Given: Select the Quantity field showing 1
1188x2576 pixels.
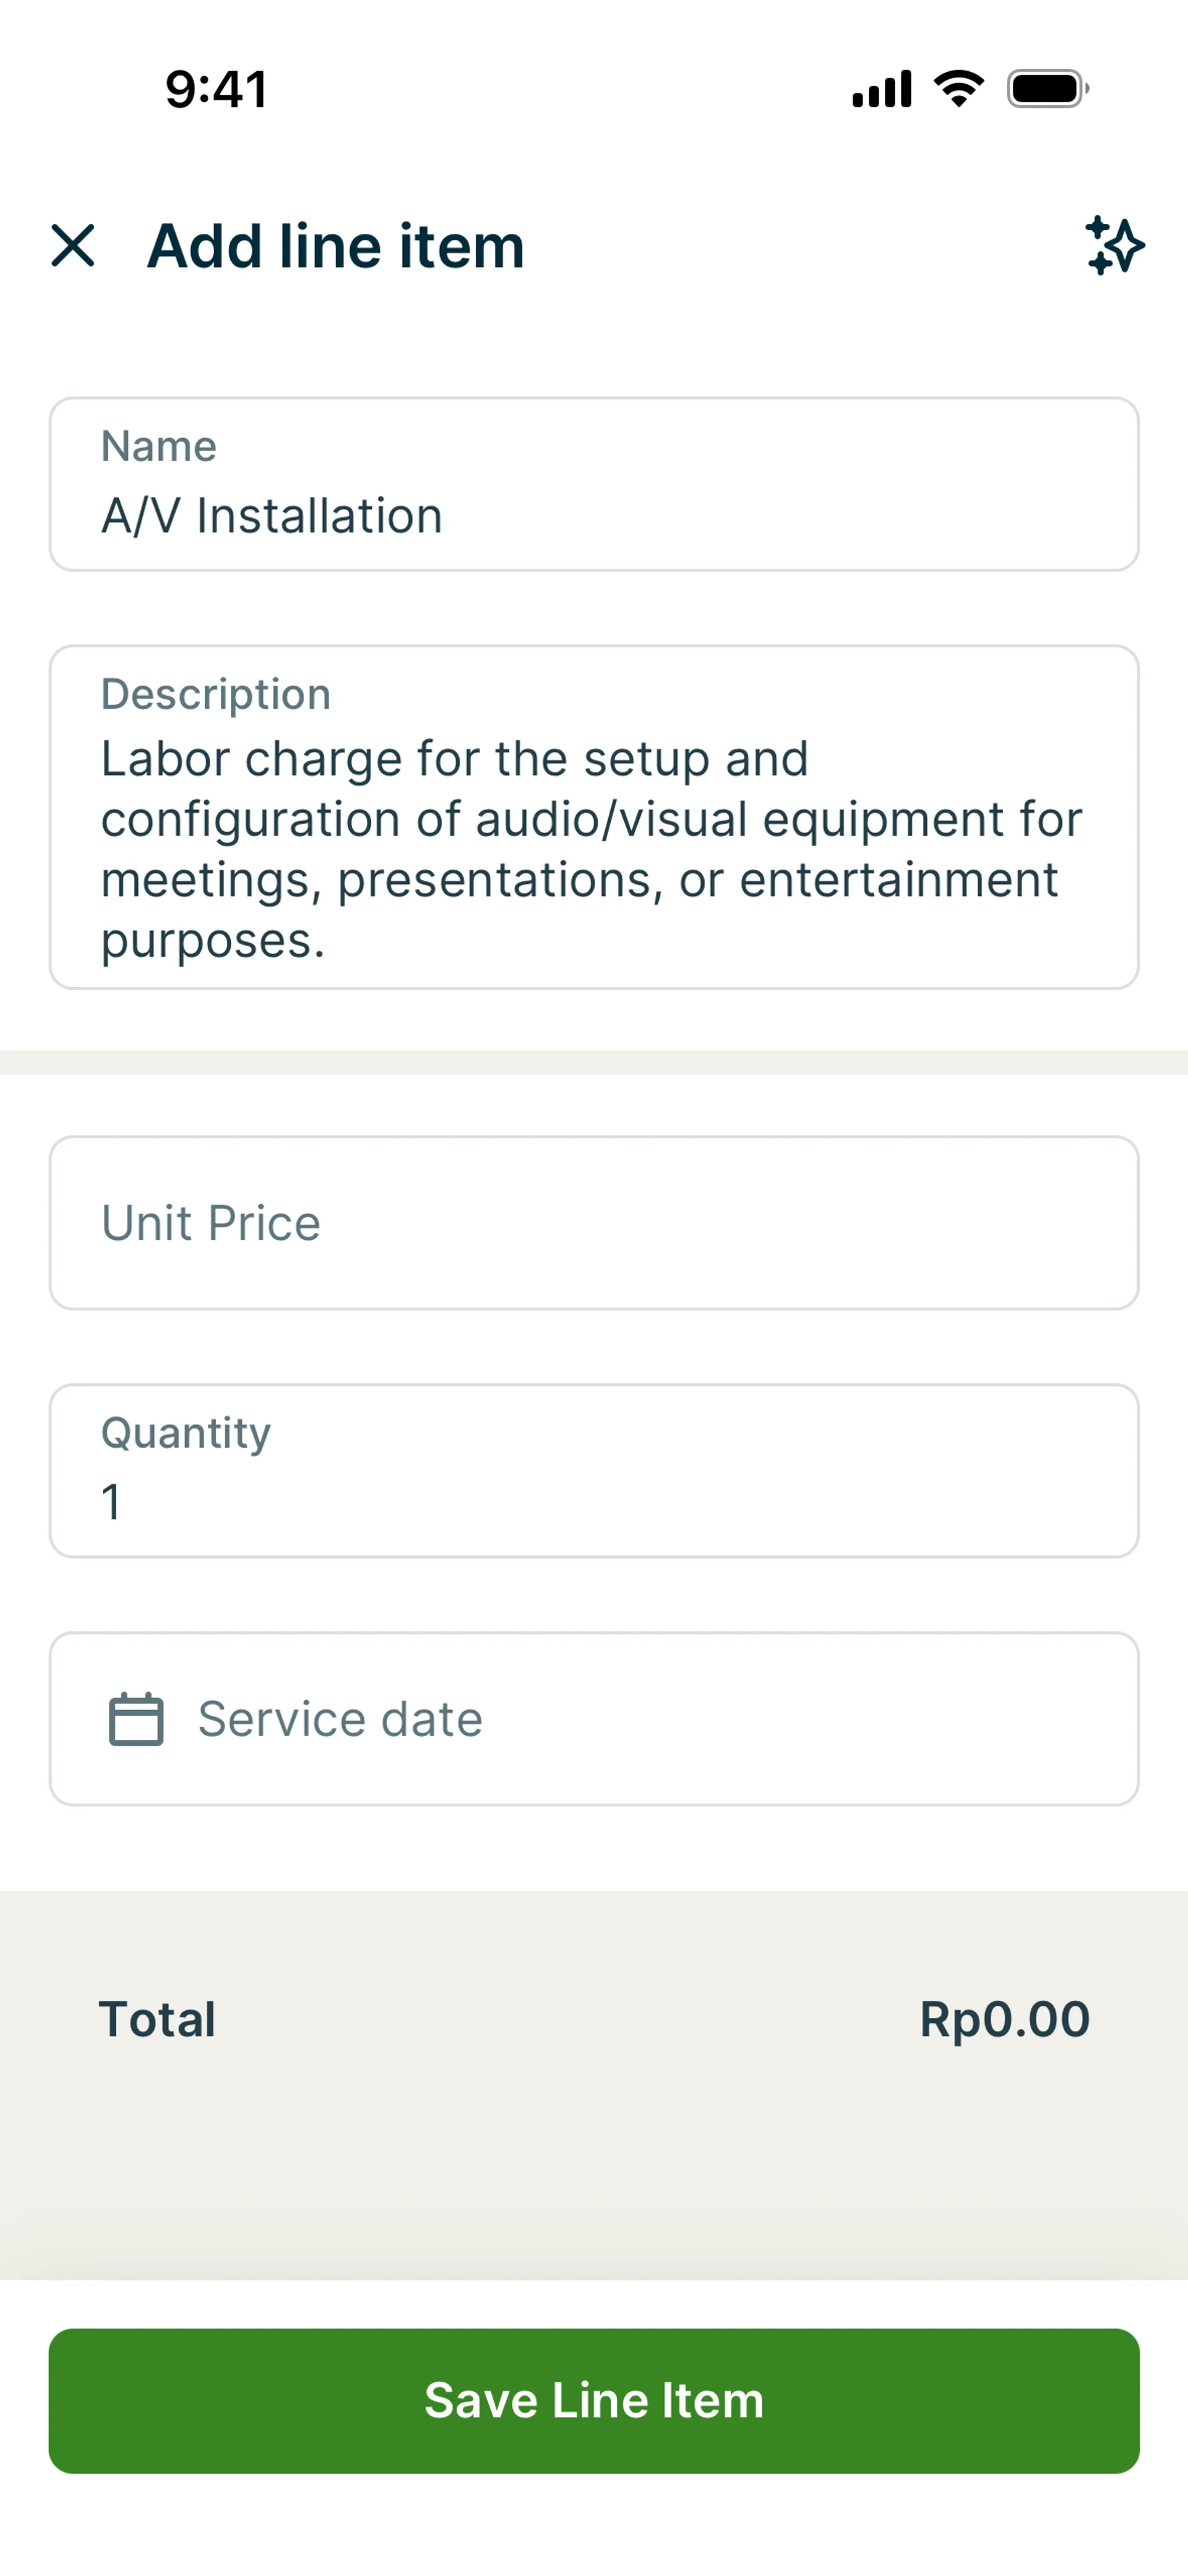Looking at the screenshot, I should [594, 1500].
